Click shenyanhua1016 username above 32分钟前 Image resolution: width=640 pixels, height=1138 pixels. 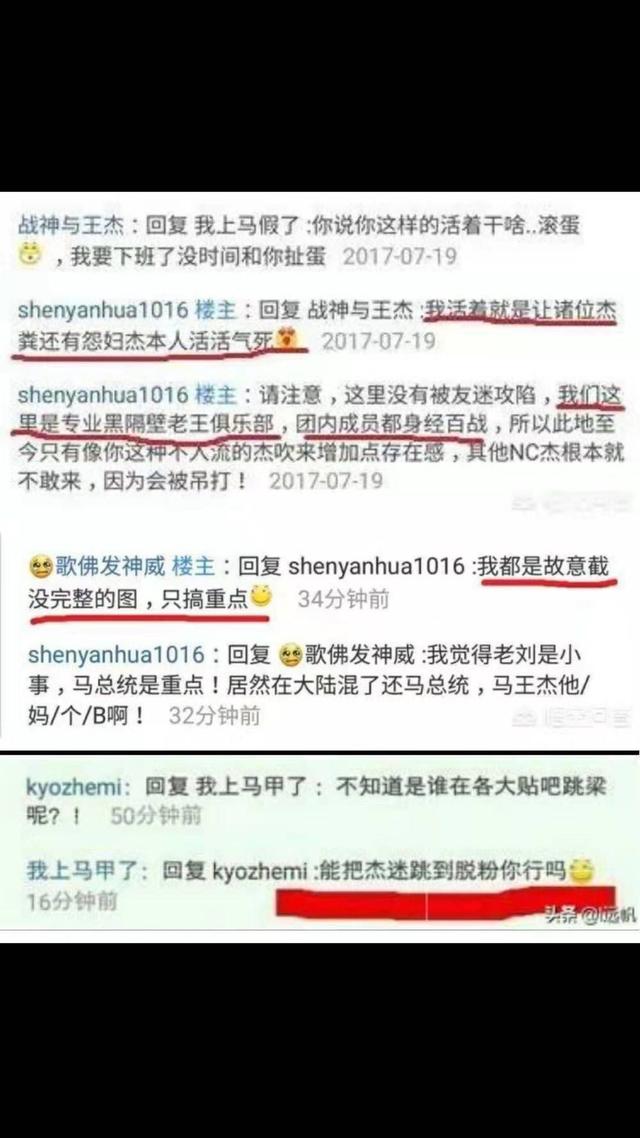[x=116, y=655]
